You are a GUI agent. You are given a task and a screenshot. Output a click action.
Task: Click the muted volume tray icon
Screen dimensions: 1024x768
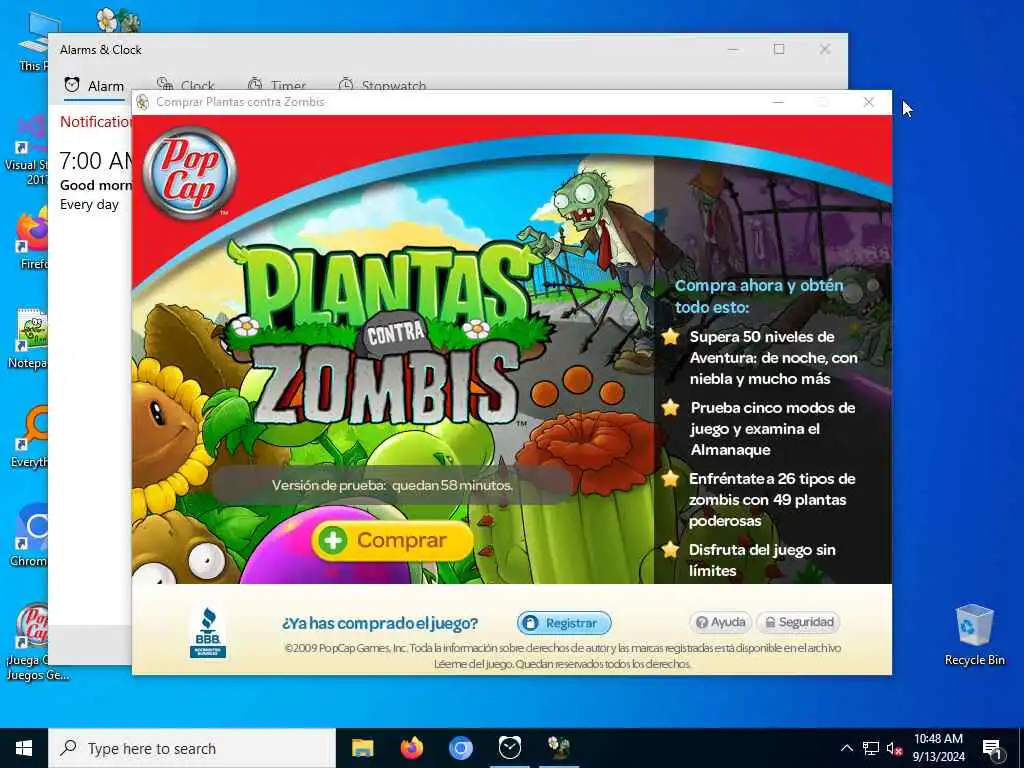click(894, 748)
